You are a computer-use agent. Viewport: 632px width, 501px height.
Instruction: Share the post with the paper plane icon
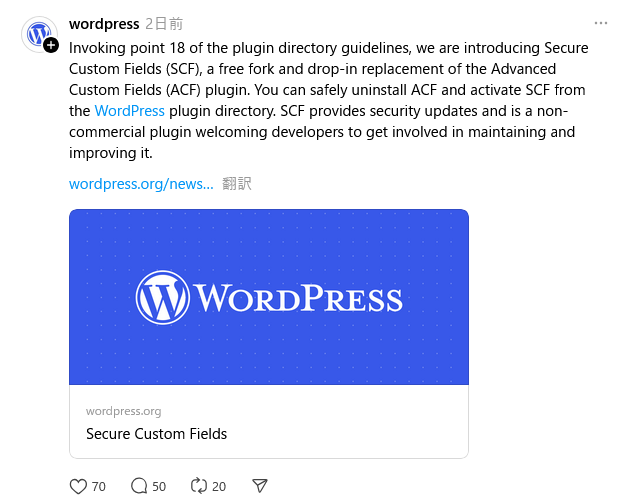(260, 486)
